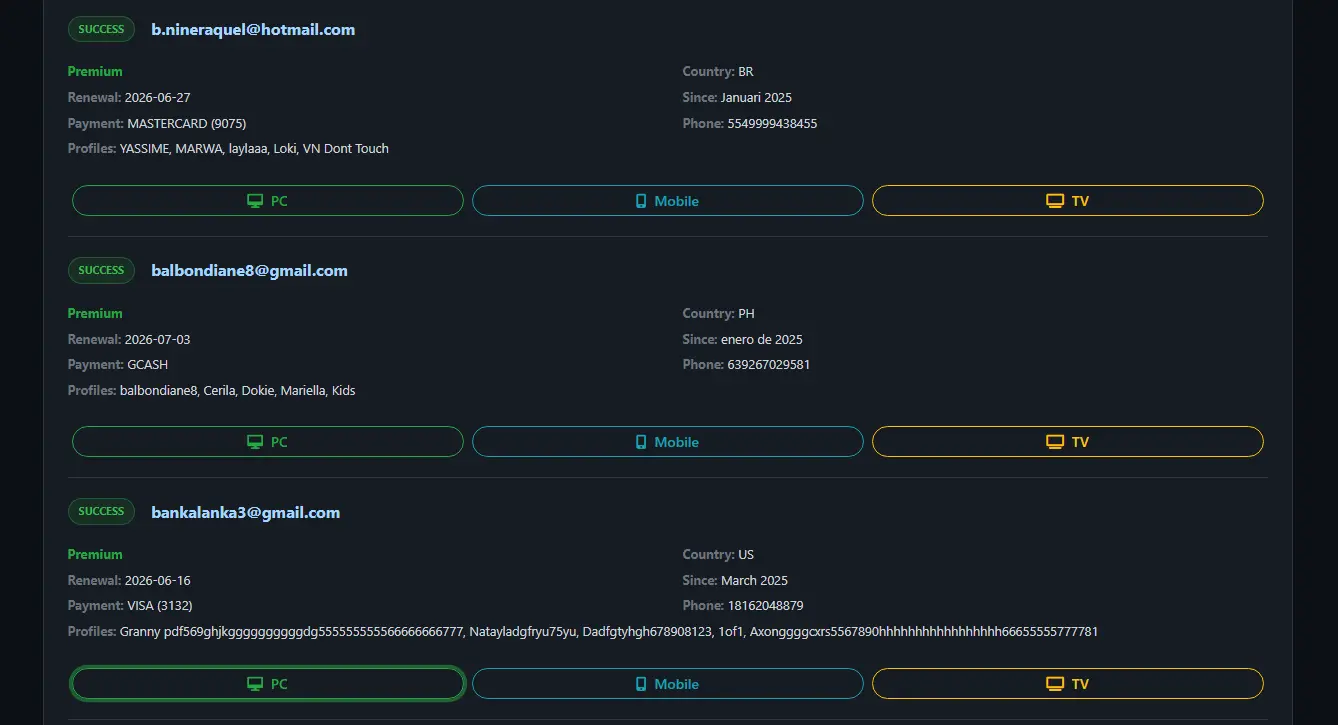Open the email link of the PH account
The width and height of the screenshot is (1338, 725).
tap(249, 270)
